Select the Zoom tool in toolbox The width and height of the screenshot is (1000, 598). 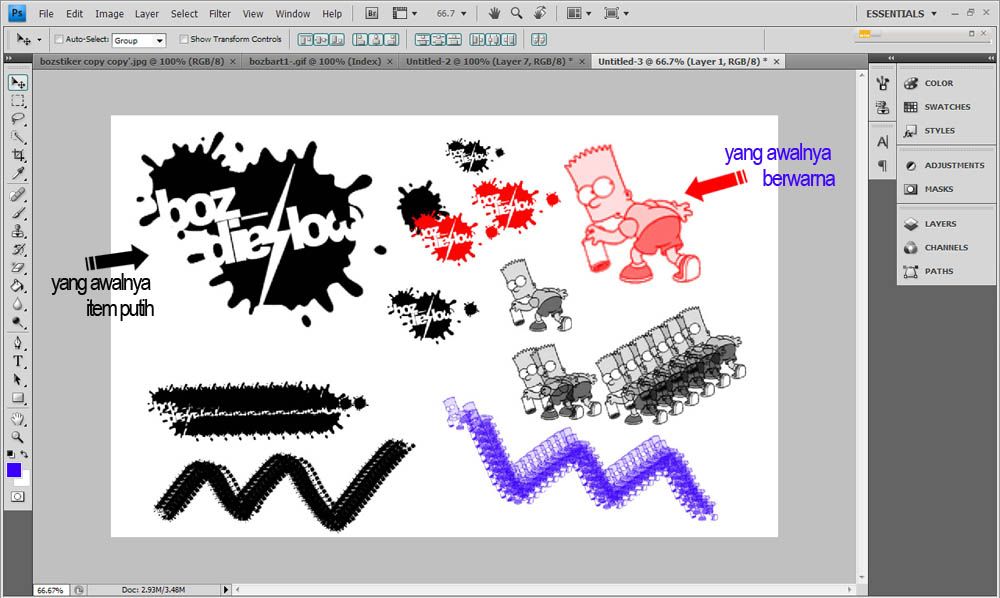[17, 437]
